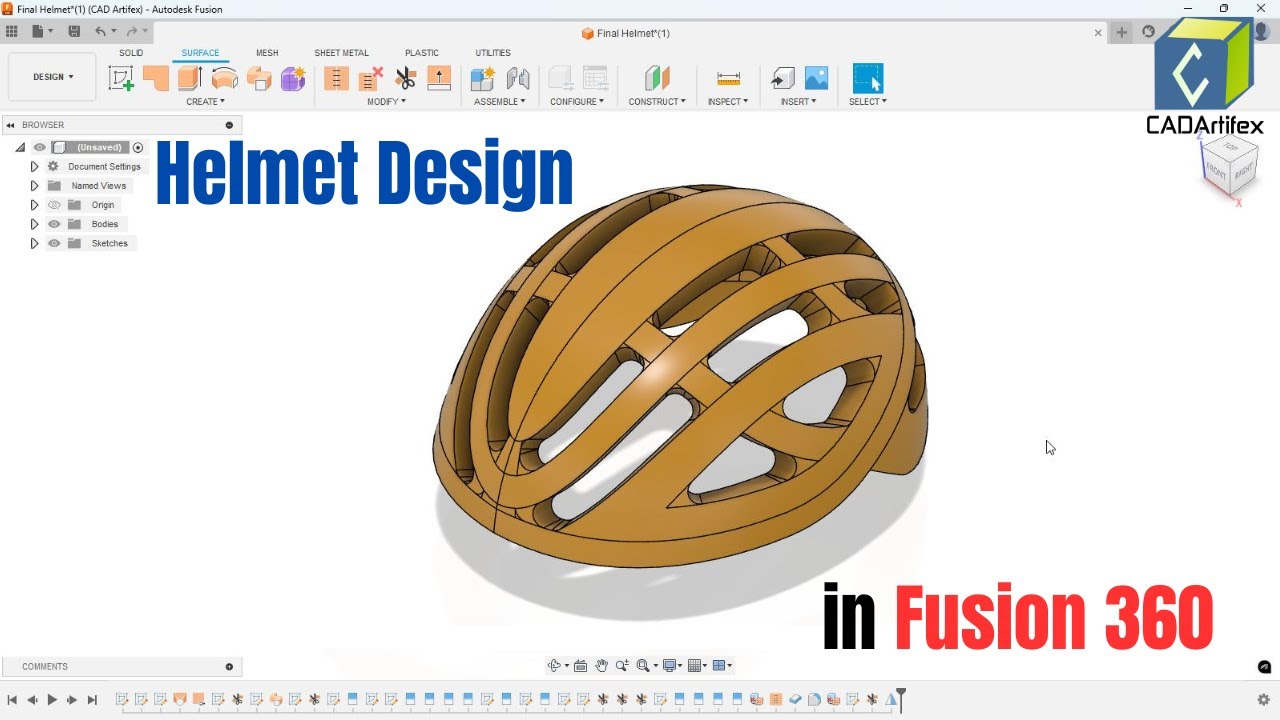Toggle Origin folder visibility eye
1280x720 pixels.
point(54,205)
